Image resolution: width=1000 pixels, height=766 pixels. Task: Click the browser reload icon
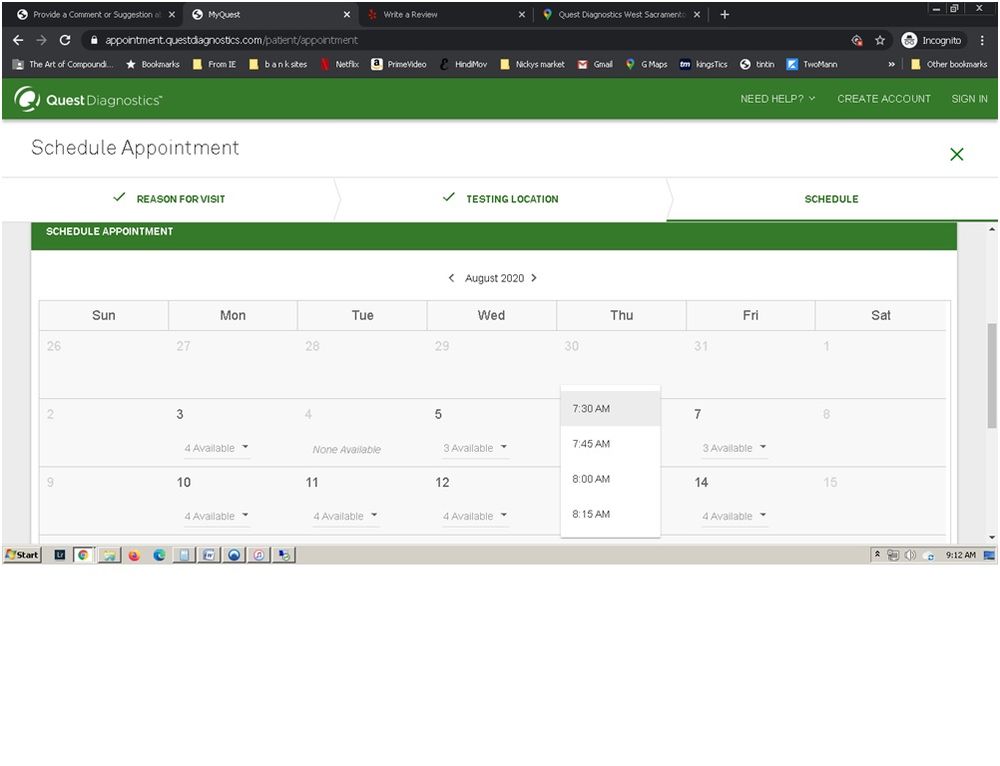pos(65,40)
